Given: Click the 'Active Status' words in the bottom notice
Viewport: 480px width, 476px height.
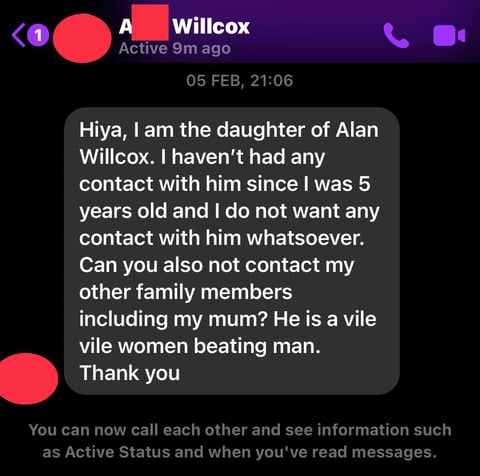Looking at the screenshot, I should click(x=118, y=452).
